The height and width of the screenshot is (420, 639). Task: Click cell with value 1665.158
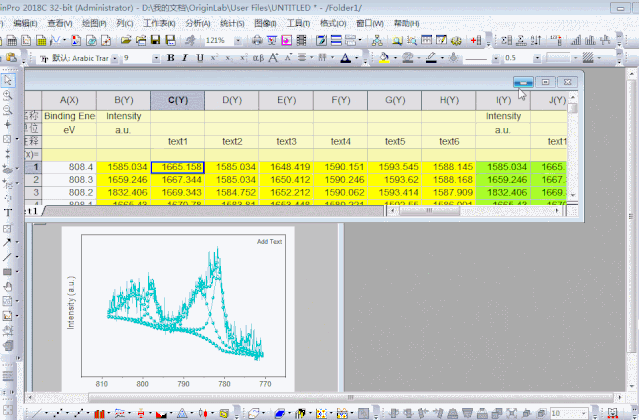coord(178,167)
